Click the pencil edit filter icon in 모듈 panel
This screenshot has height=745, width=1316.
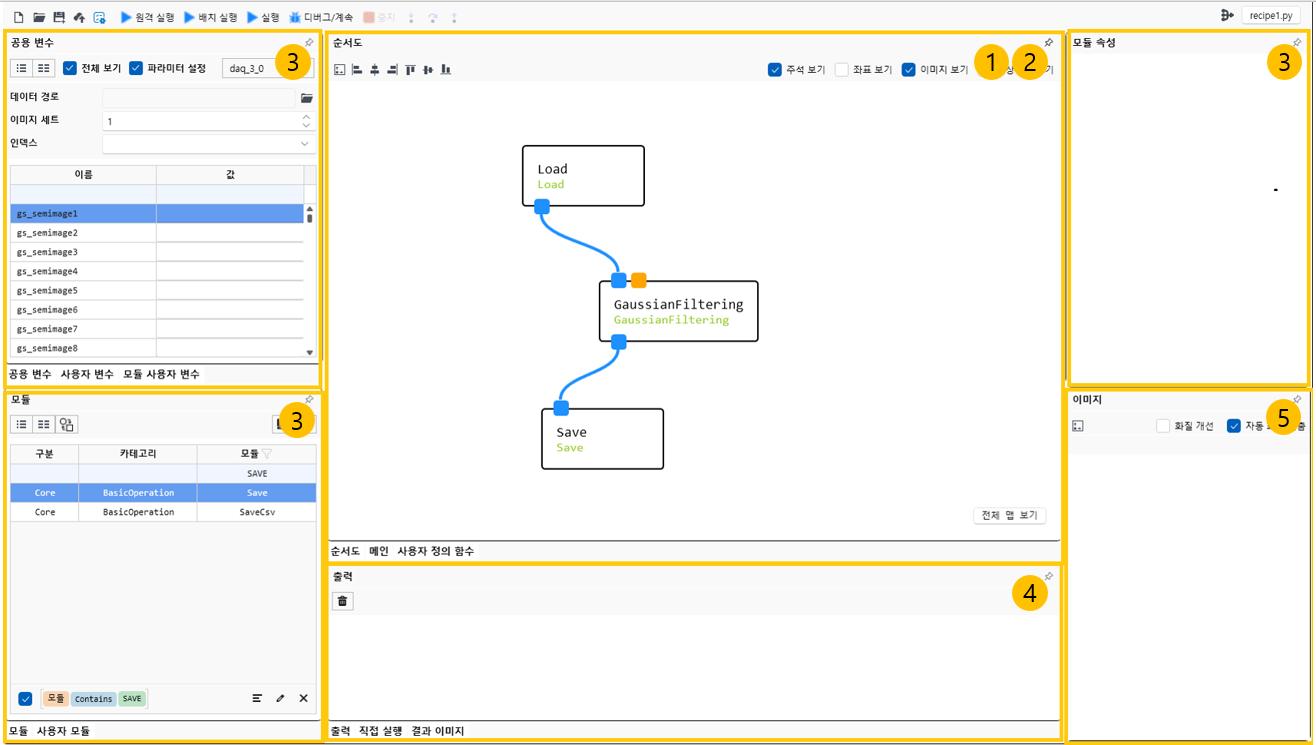[x=280, y=698]
